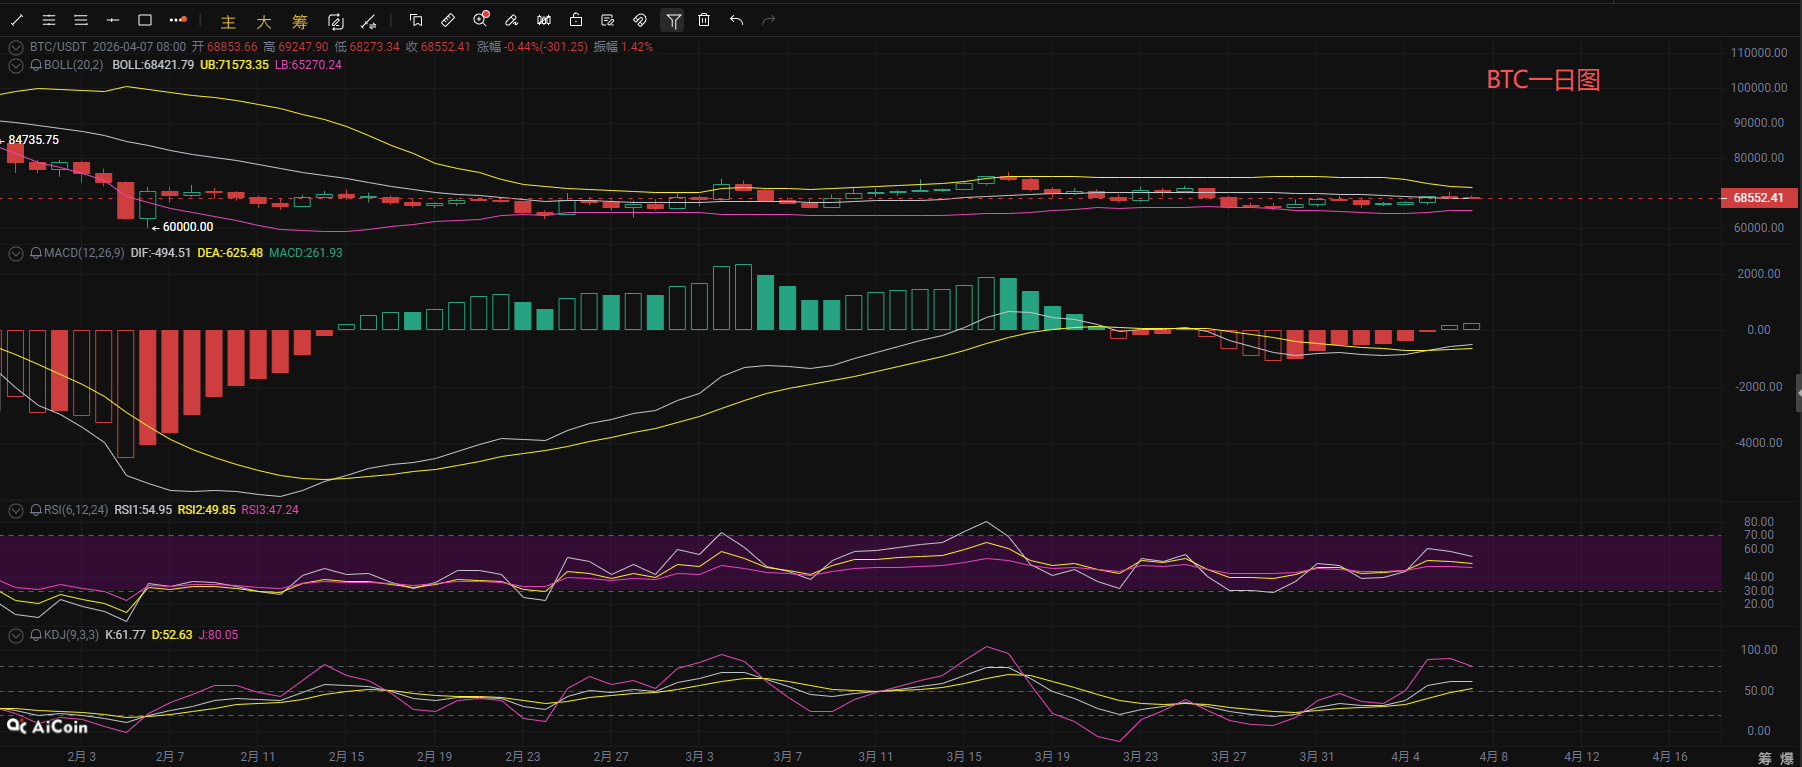Click the BTC/USDT symbol label
This screenshot has height=767, width=1802.
58,47
